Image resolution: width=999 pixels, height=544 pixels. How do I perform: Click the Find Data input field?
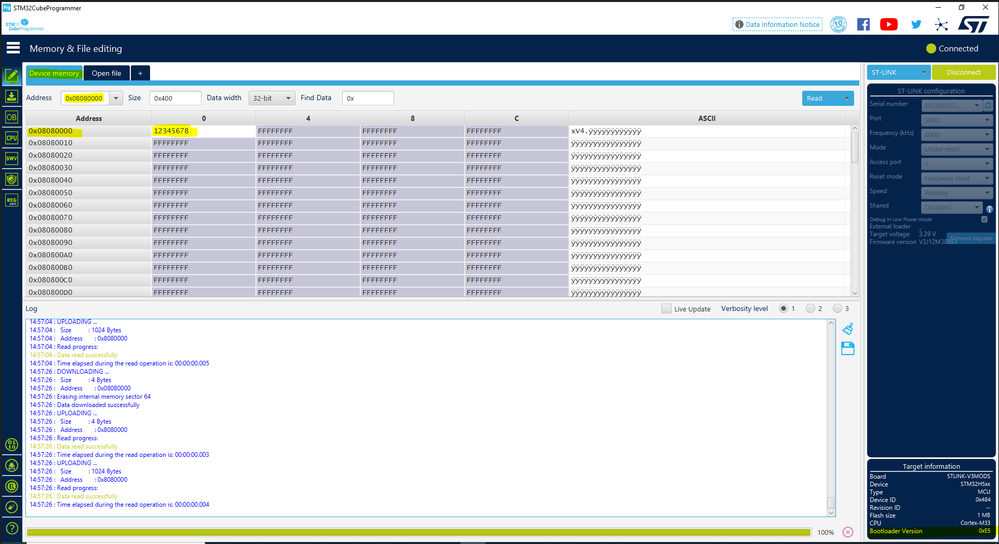point(368,98)
